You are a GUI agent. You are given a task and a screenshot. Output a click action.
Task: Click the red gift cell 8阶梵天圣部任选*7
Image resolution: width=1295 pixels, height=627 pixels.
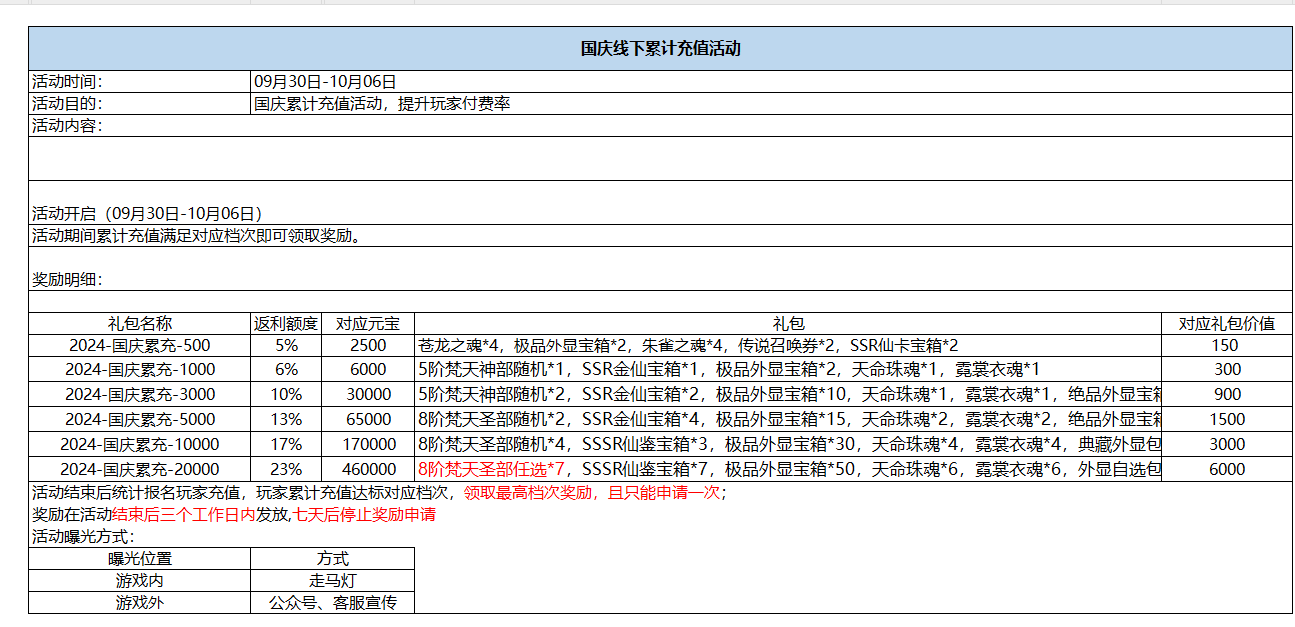click(788, 469)
